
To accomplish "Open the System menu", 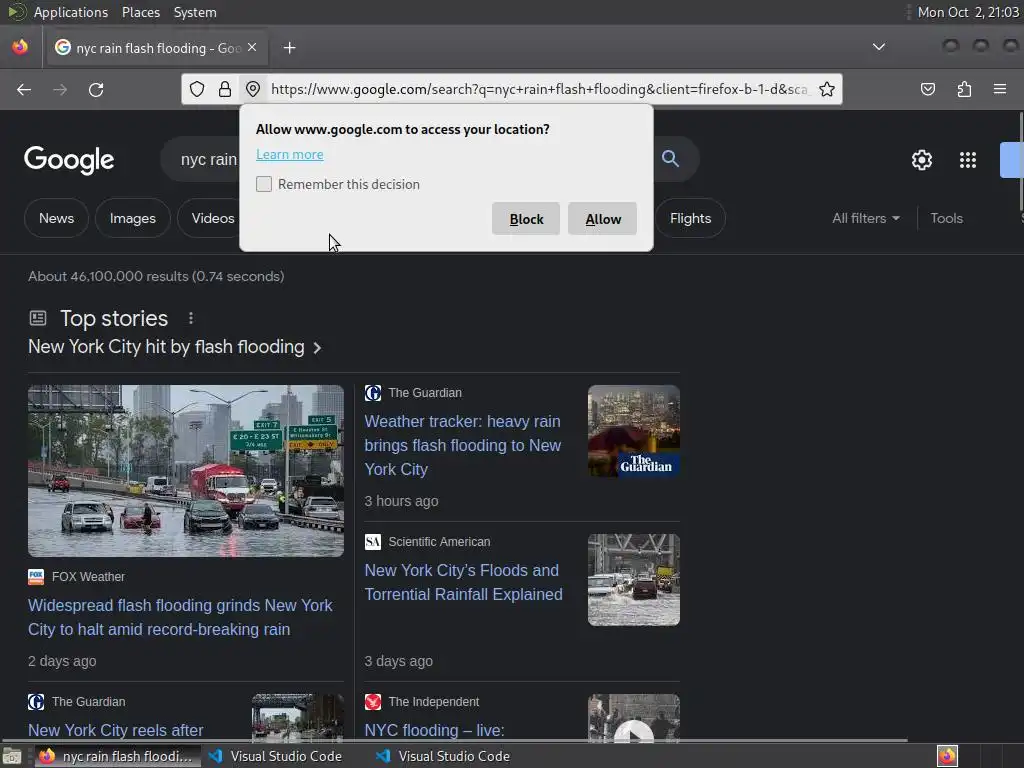I will (x=195, y=12).
